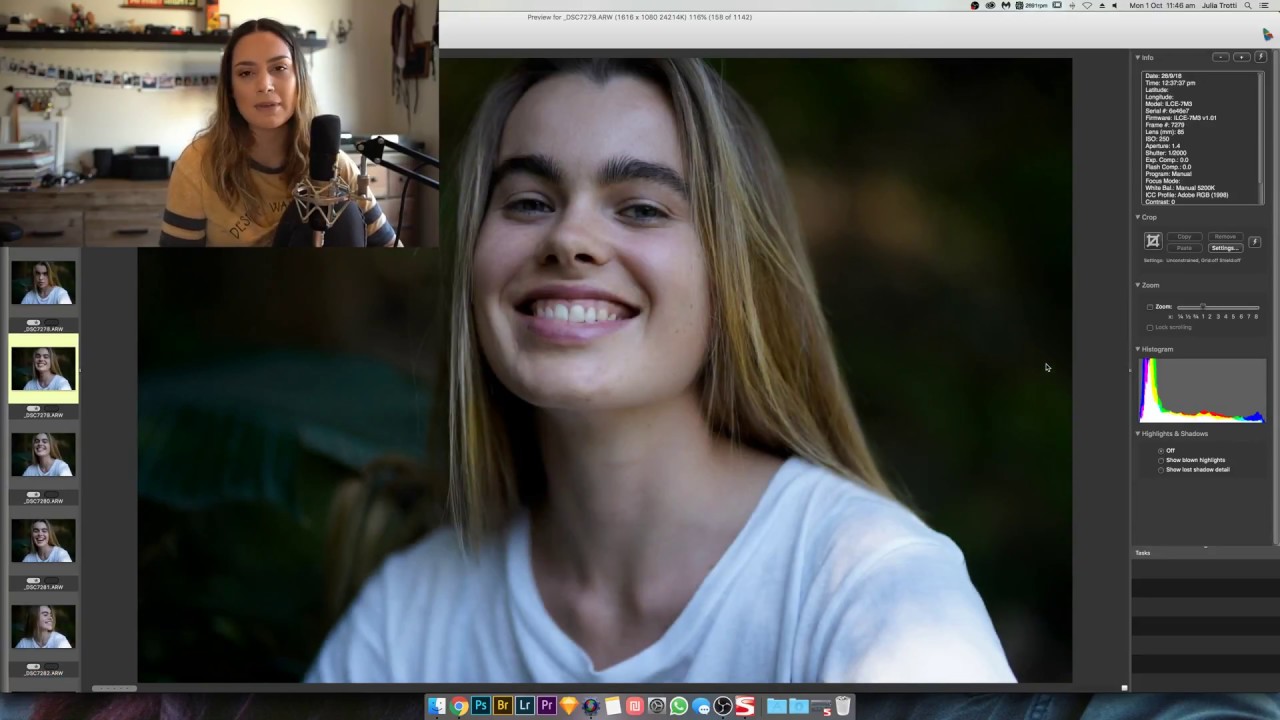1280x720 pixels.
Task: Click the thumbnail strip horizontal scrollbar
Action: pos(114,688)
